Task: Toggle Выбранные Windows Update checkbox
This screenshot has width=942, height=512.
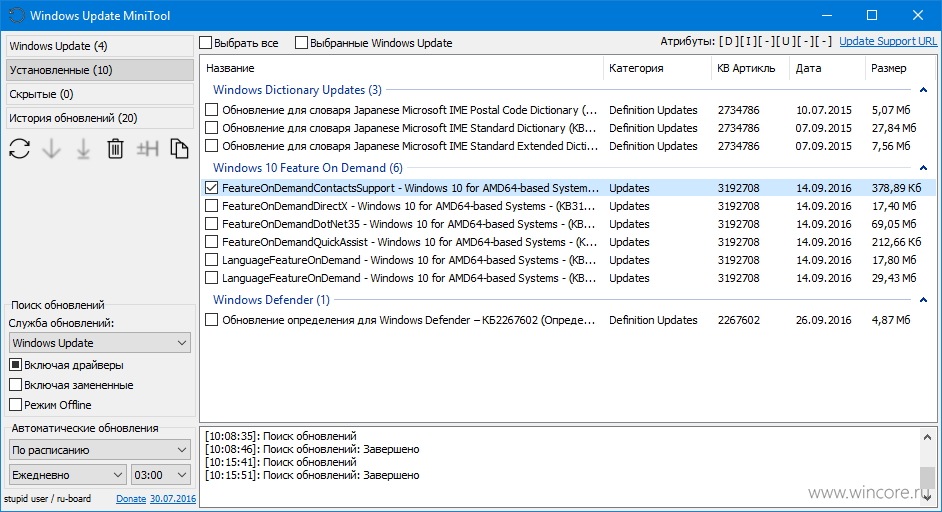Action: (x=302, y=43)
